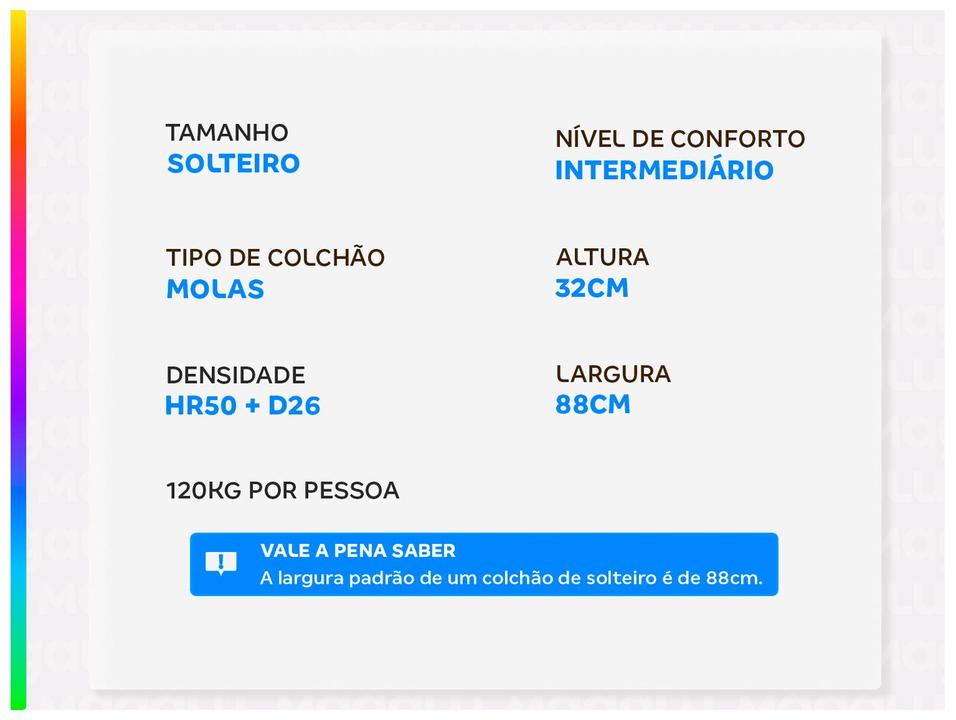Select the INTERMEDIÁRIO comfort value
The image size is (956, 720).
[664, 170]
